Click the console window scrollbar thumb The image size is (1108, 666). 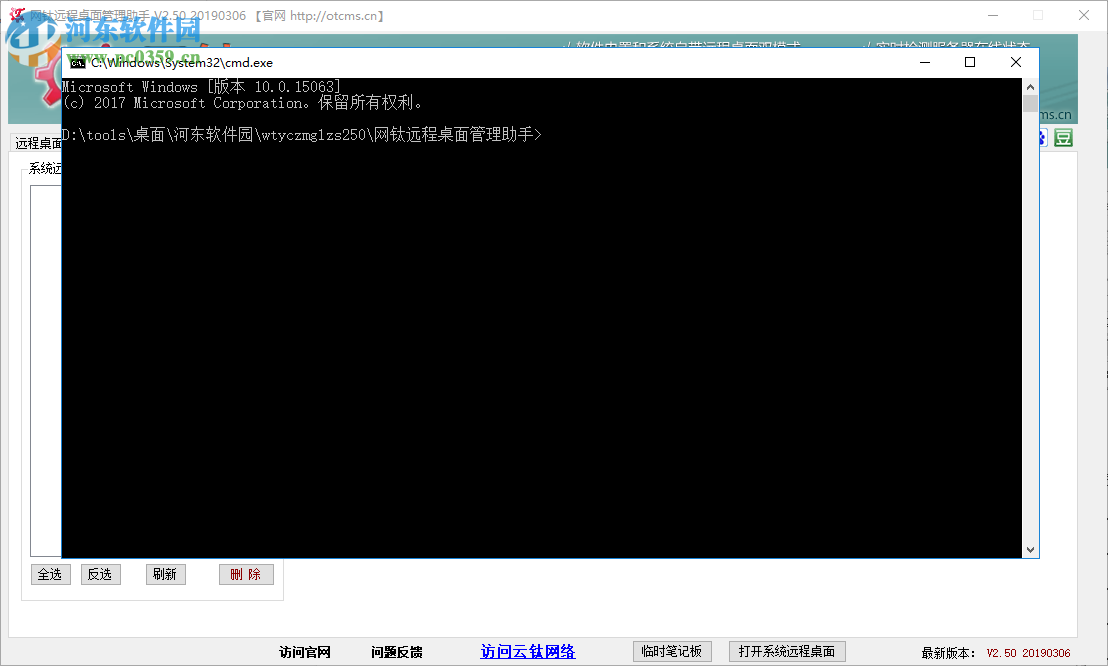tap(1031, 105)
